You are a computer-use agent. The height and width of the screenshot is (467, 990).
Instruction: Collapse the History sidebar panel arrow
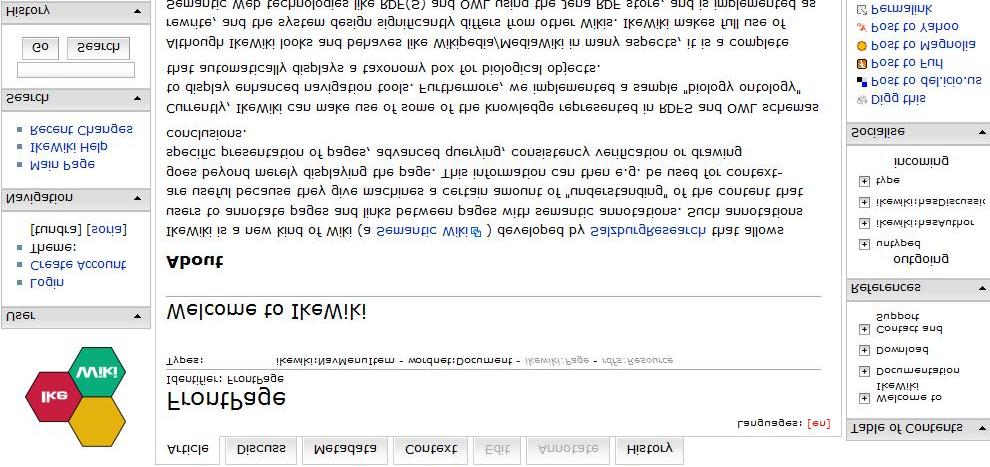click(x=138, y=11)
